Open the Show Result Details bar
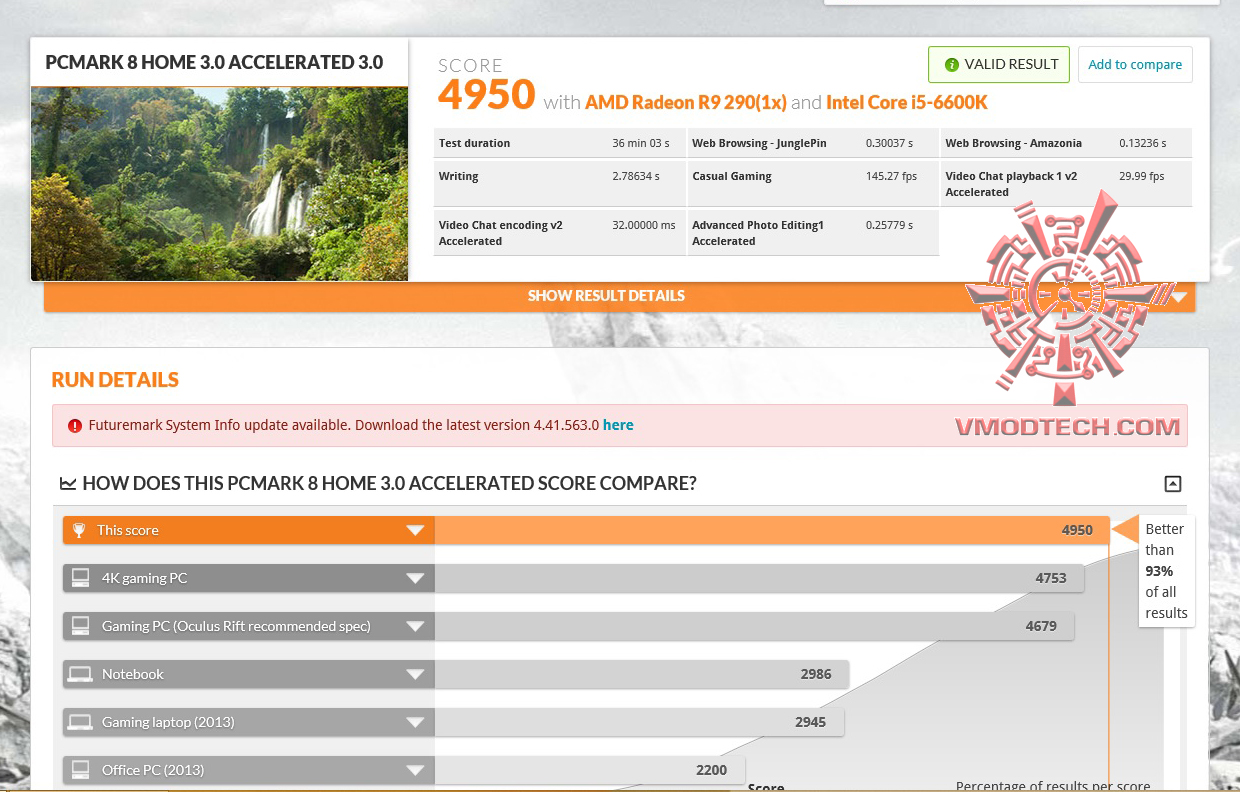Image resolution: width=1240 pixels, height=792 pixels. [619, 296]
